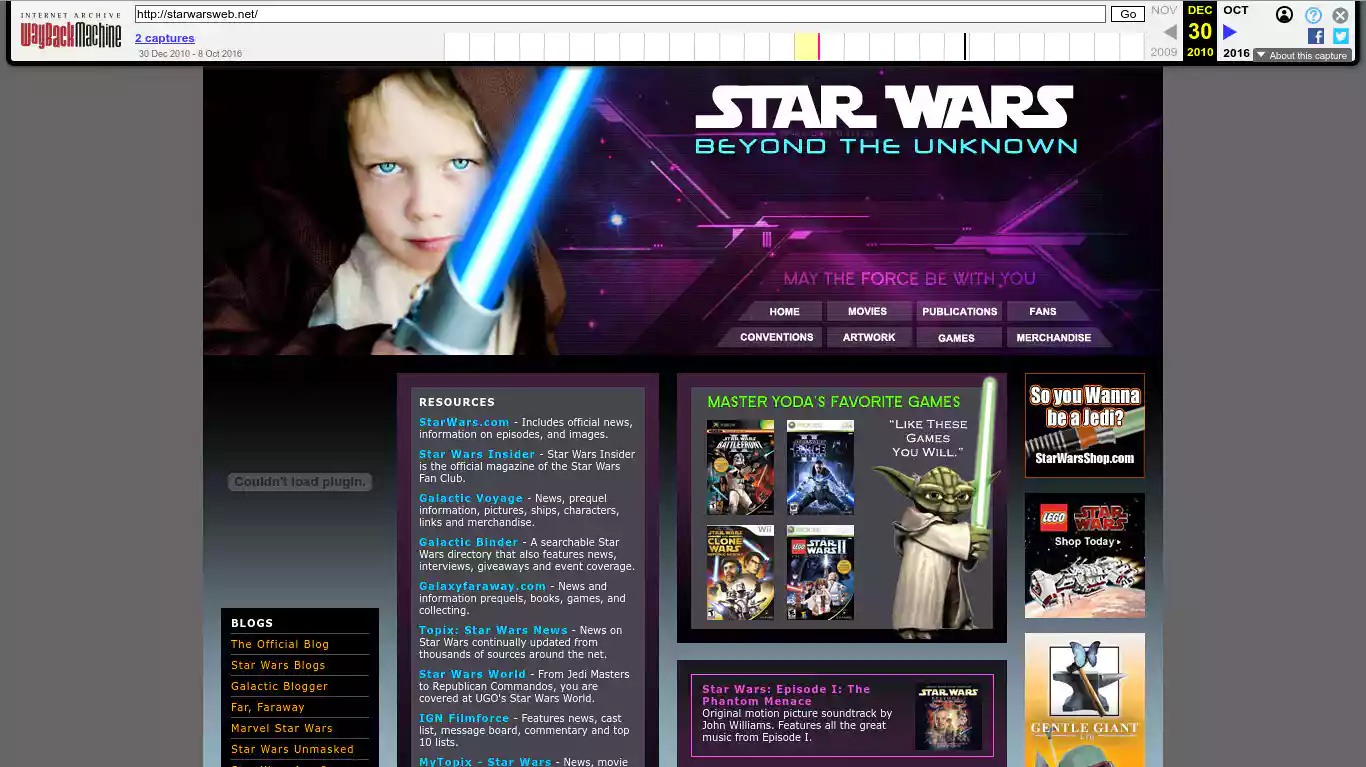Expand the About this capture dropdown
The height and width of the screenshot is (767, 1366).
click(x=1302, y=56)
